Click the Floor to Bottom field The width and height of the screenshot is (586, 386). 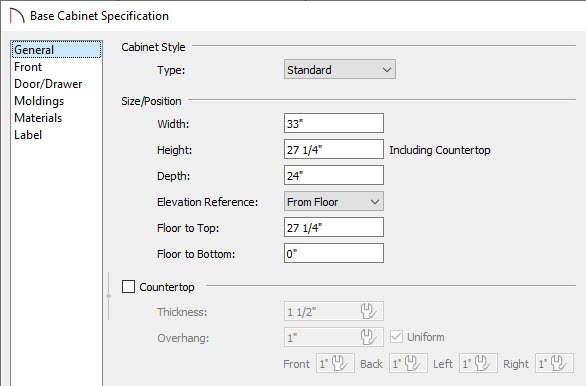tap(334, 253)
